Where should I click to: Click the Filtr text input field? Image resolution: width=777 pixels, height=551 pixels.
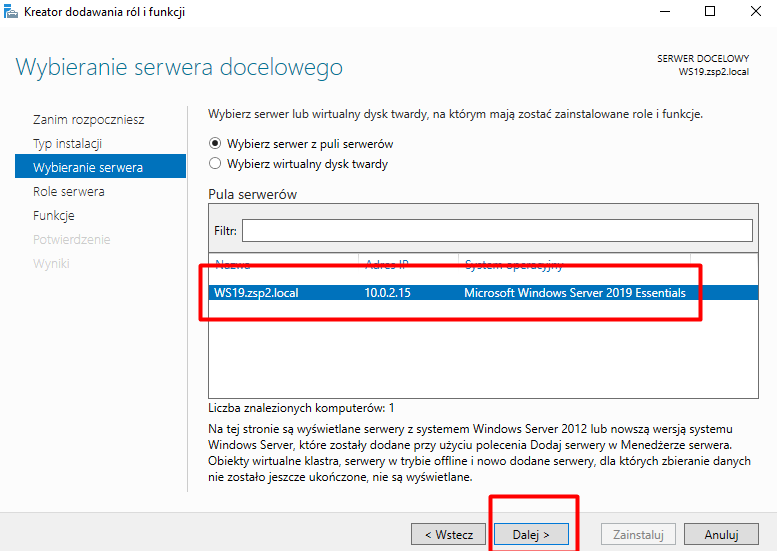(x=496, y=231)
